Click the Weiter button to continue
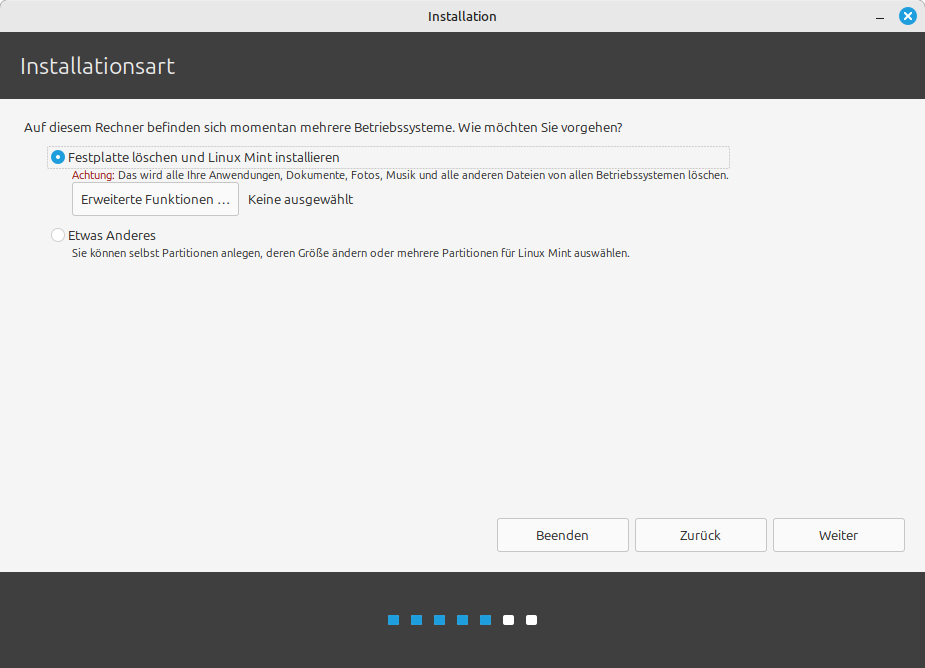The width and height of the screenshot is (925, 668). tap(838, 535)
